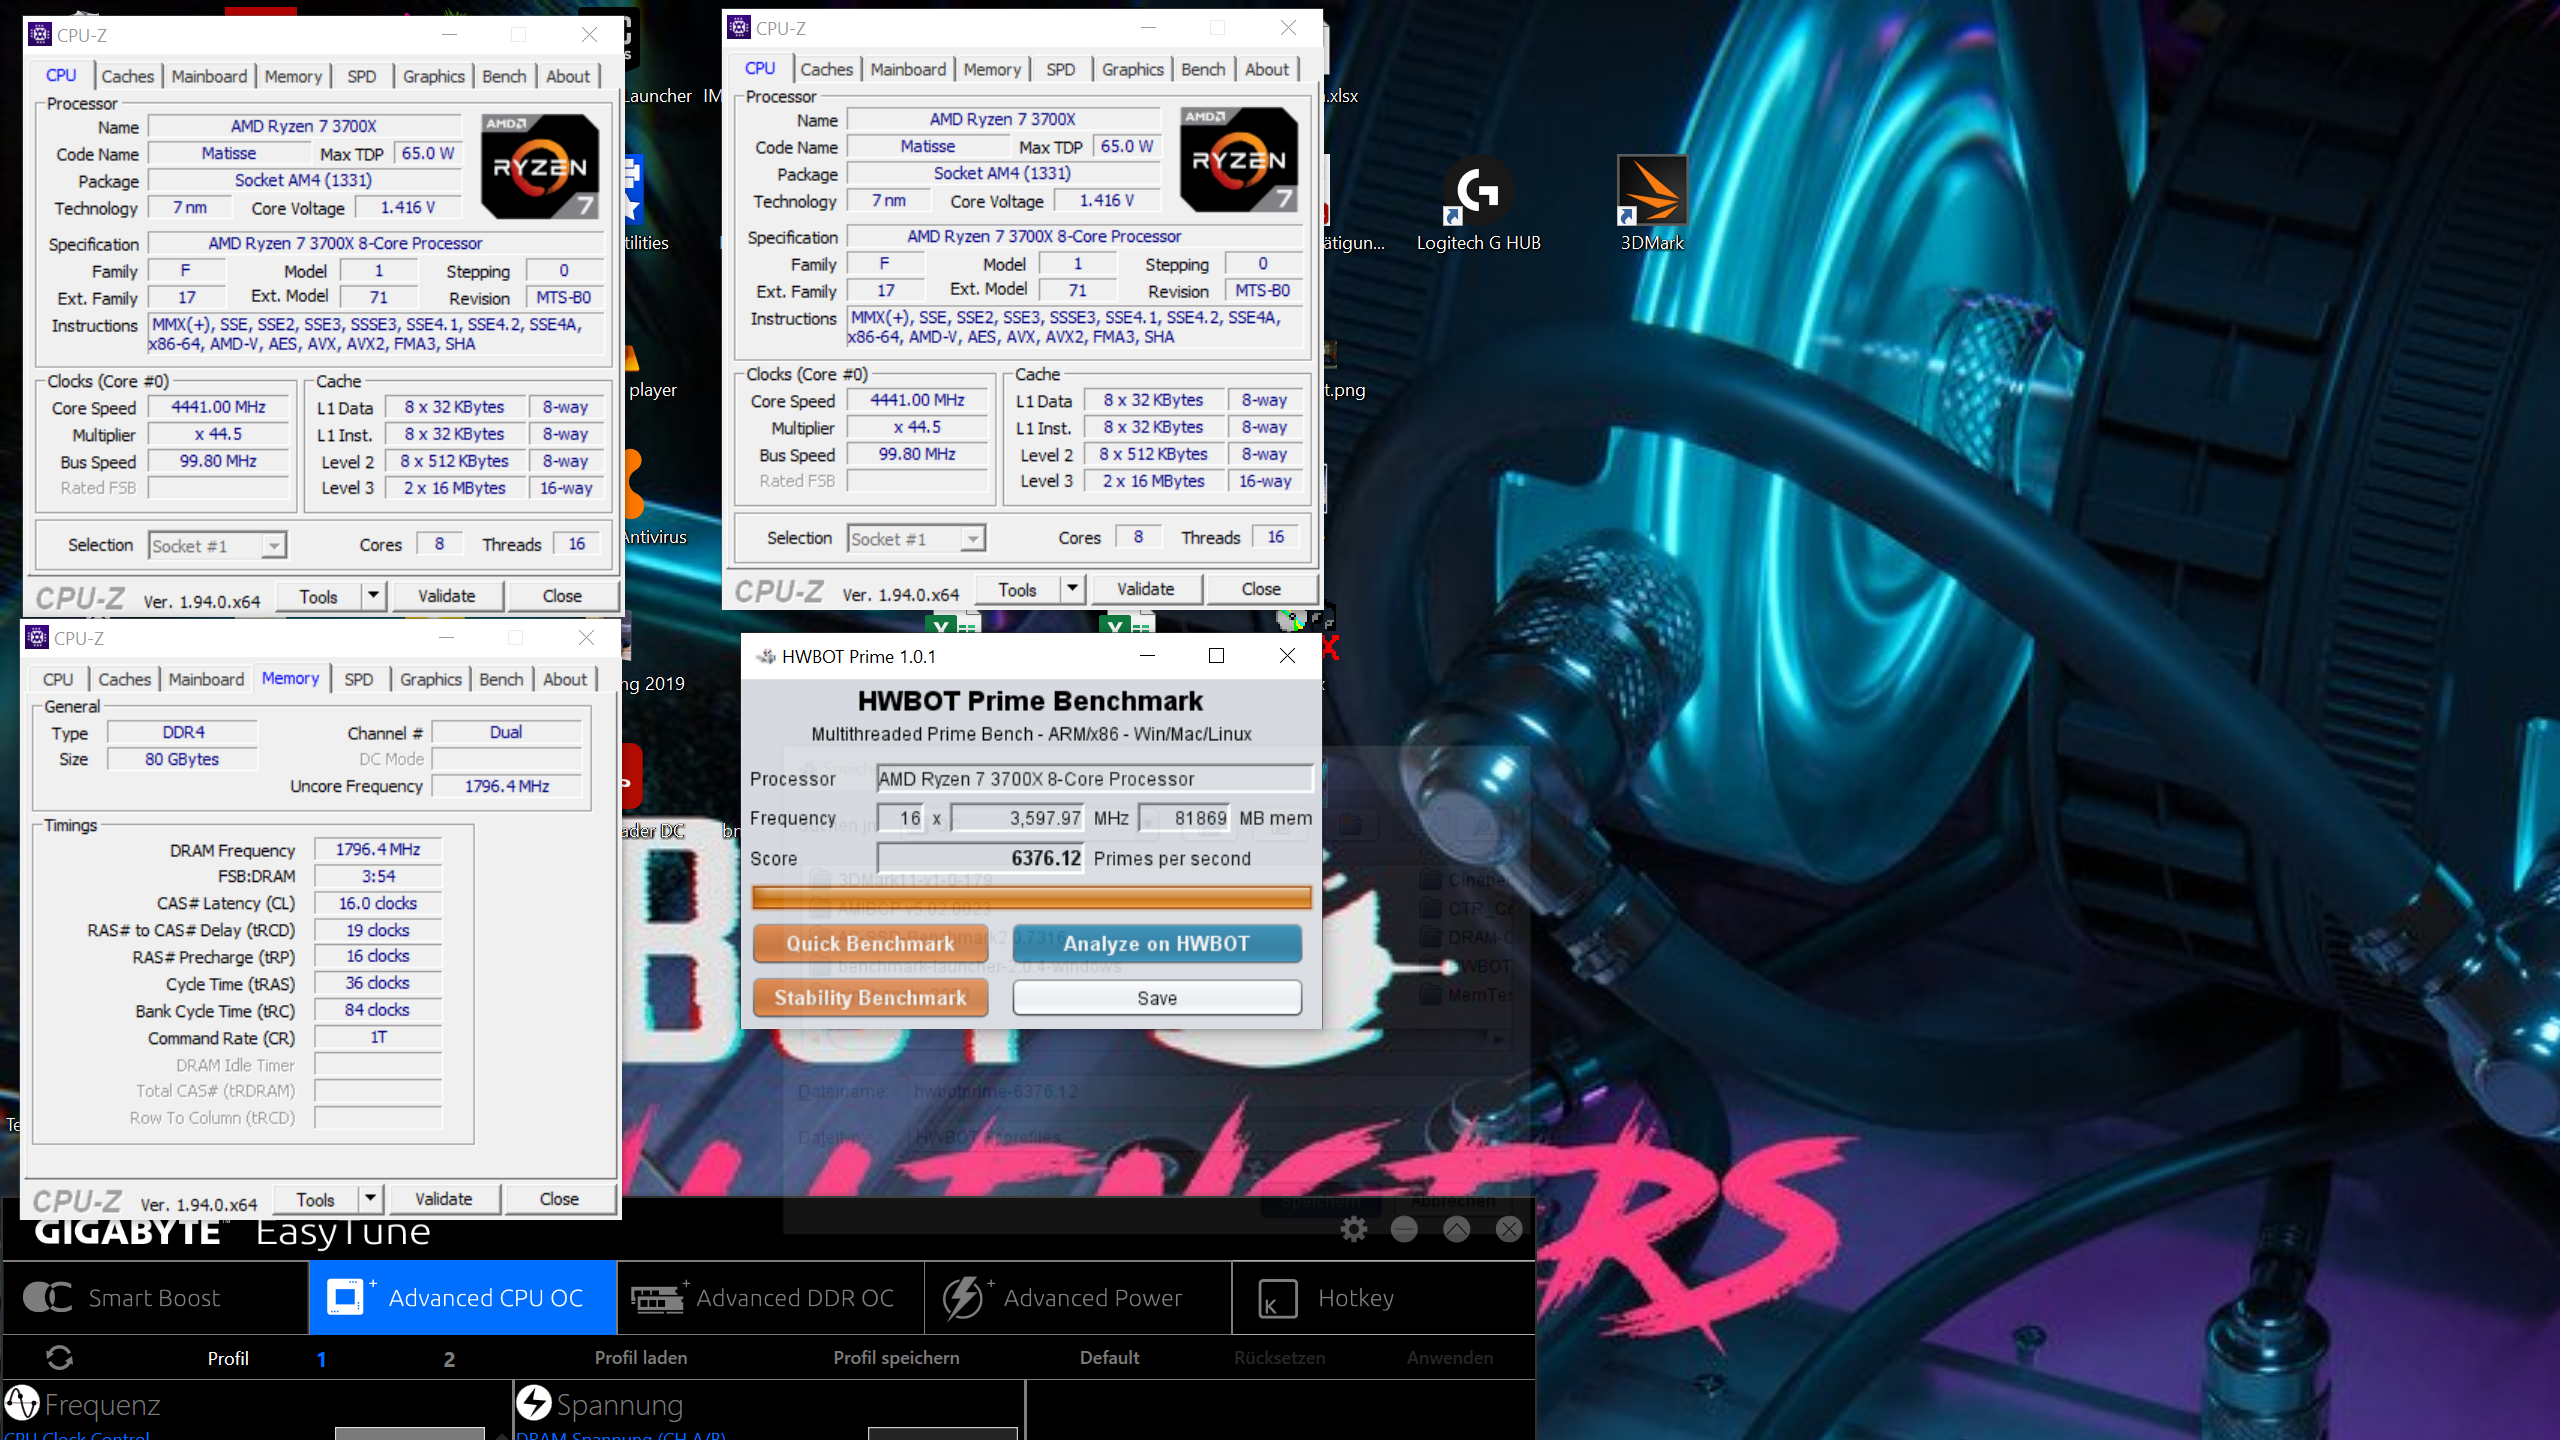Click Ryzen 7 logo in CPU-Z above HWBOT
2560x1440 pixels.
point(1239,159)
